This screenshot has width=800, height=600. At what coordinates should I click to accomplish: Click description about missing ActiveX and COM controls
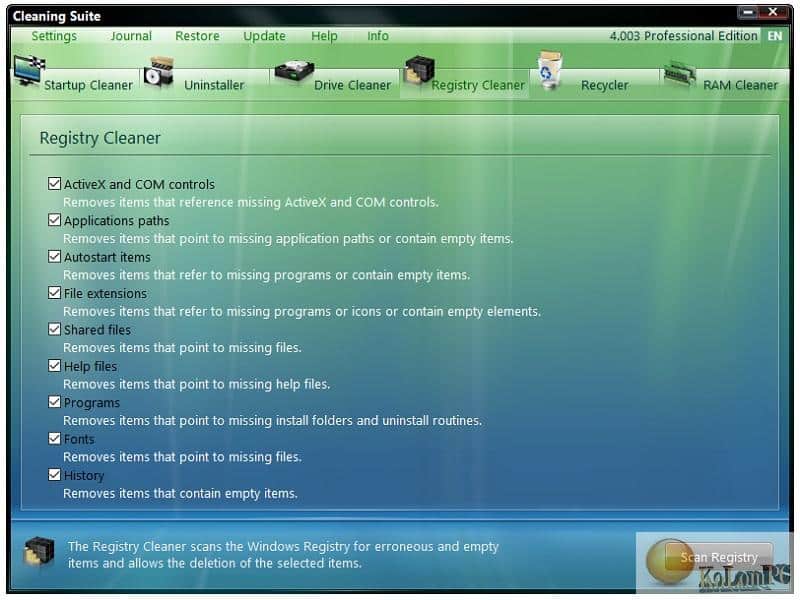pos(251,202)
